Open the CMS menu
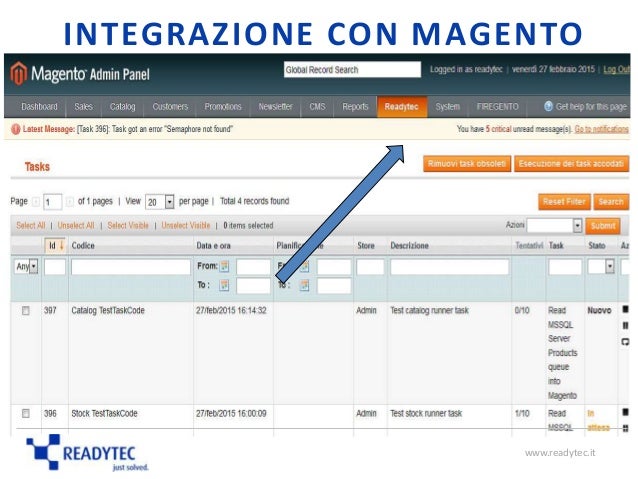The width and height of the screenshot is (638, 479). (317, 107)
